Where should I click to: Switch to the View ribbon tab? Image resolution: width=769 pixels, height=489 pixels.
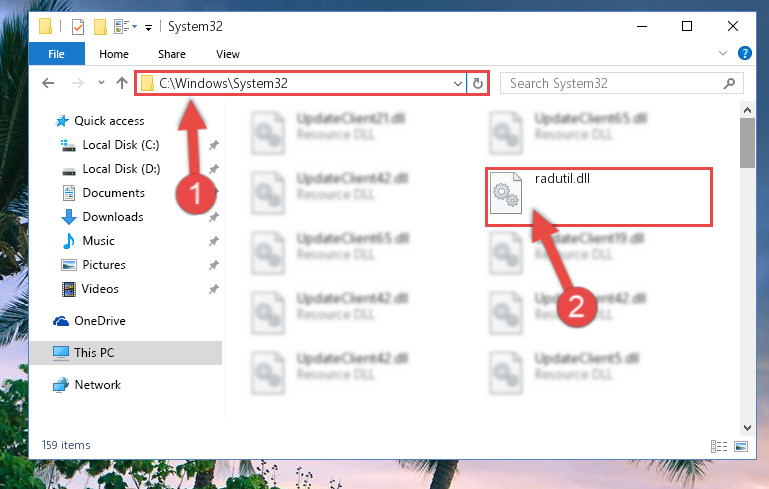[x=228, y=54]
